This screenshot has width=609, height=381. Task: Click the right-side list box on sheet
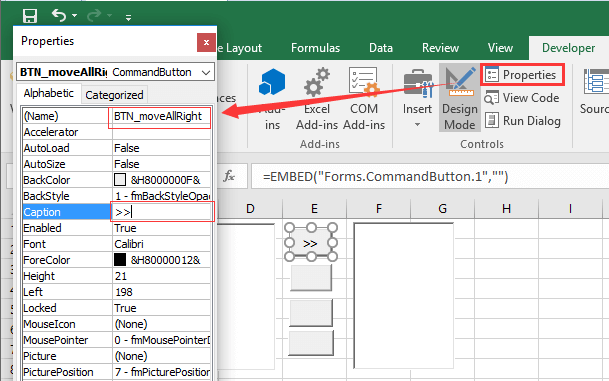point(404,296)
